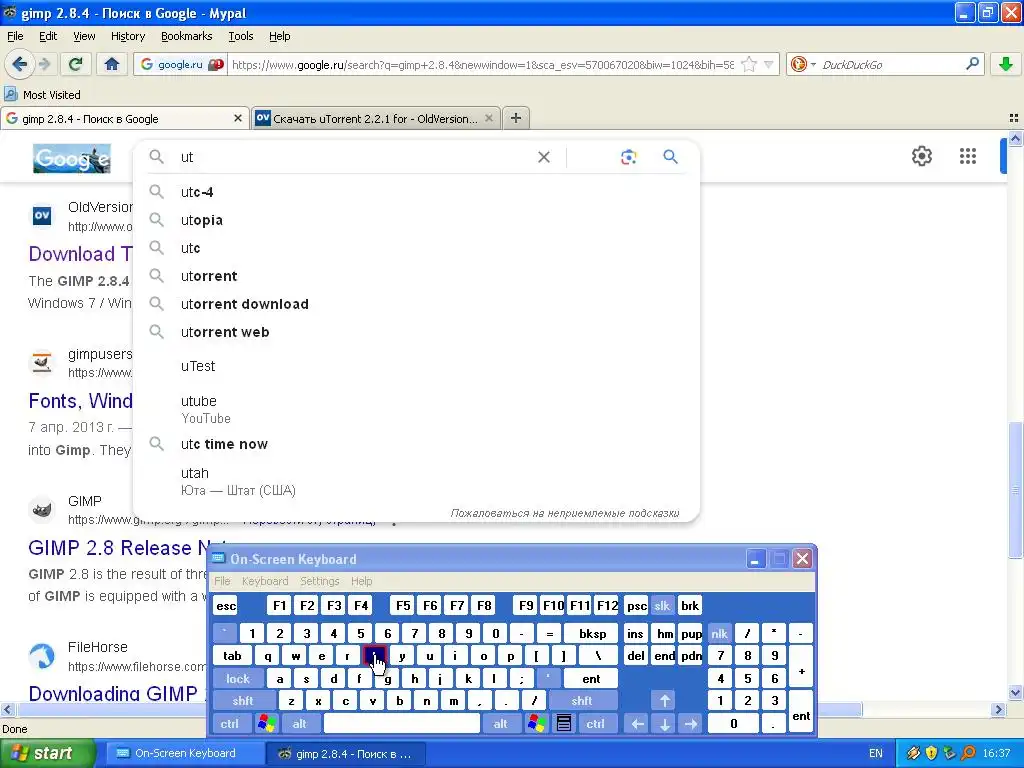Submit search with blue magnifier icon

[x=670, y=157]
